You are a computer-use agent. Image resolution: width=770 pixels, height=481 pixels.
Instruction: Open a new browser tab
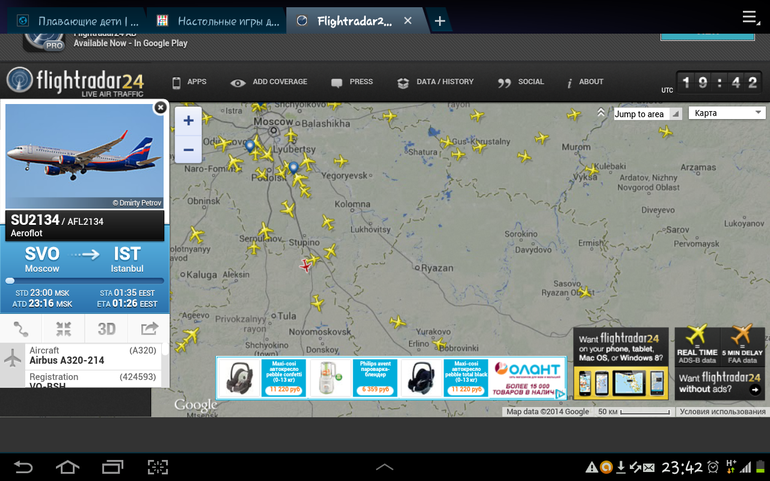point(440,21)
